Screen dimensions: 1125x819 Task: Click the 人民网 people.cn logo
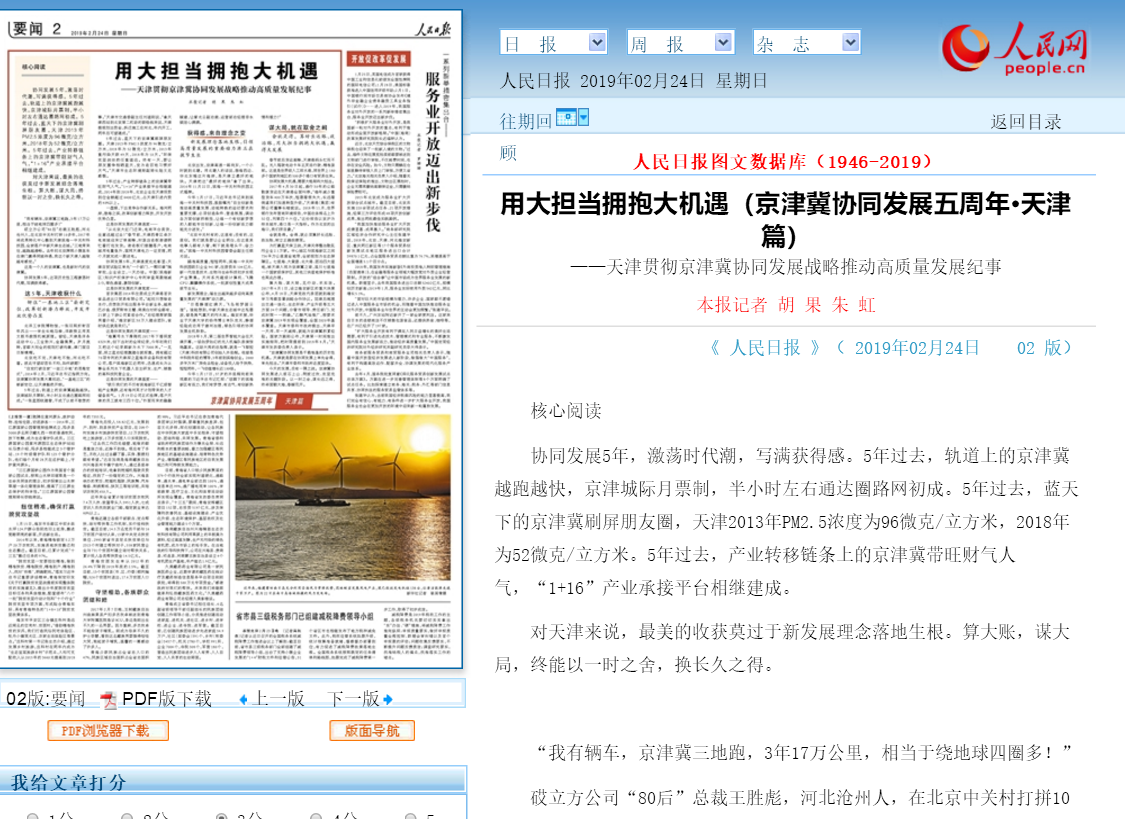tap(1015, 48)
